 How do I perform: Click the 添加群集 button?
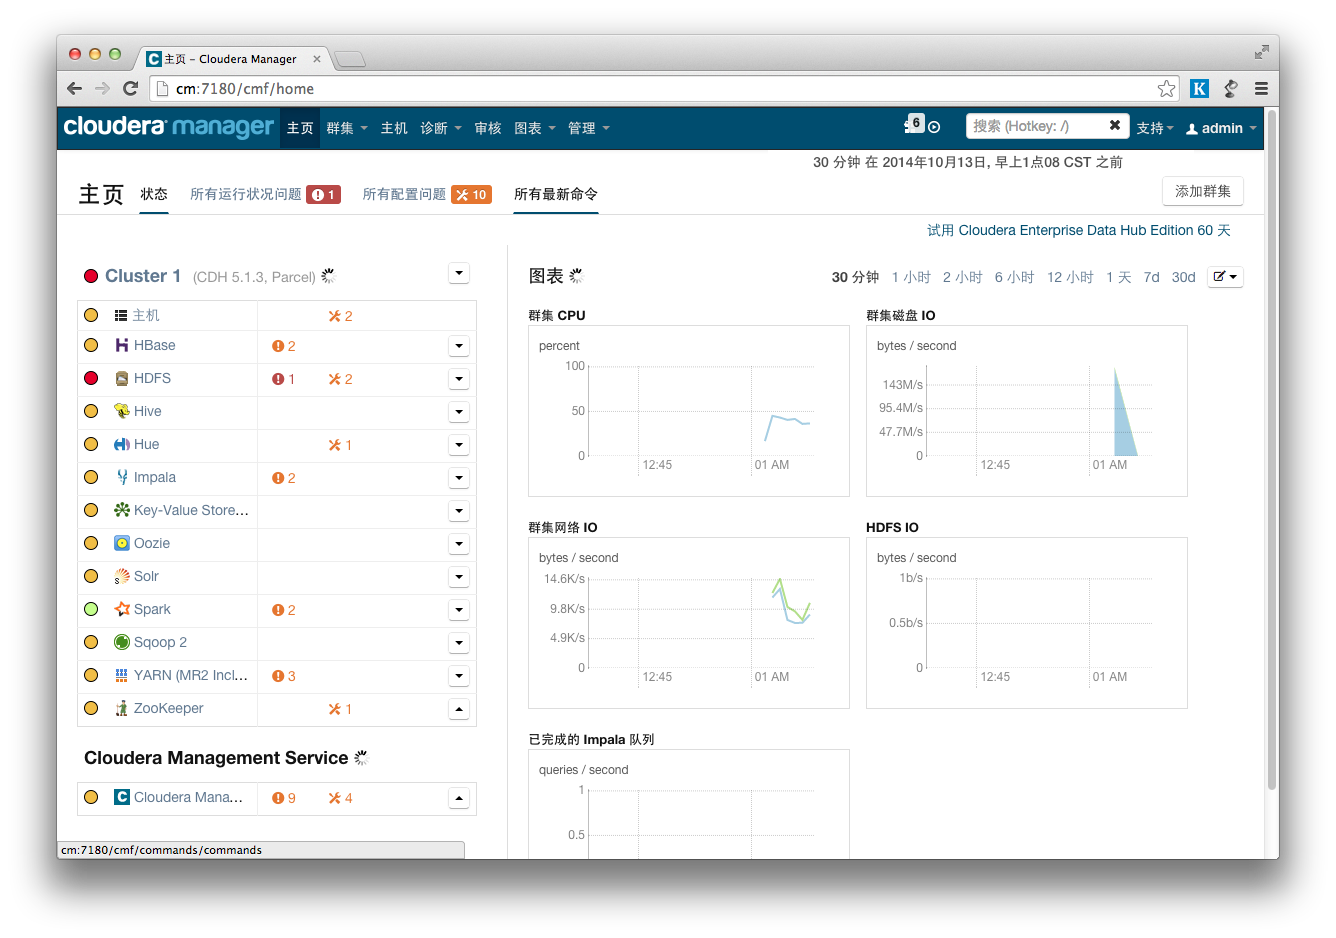pyautogui.click(x=1202, y=191)
